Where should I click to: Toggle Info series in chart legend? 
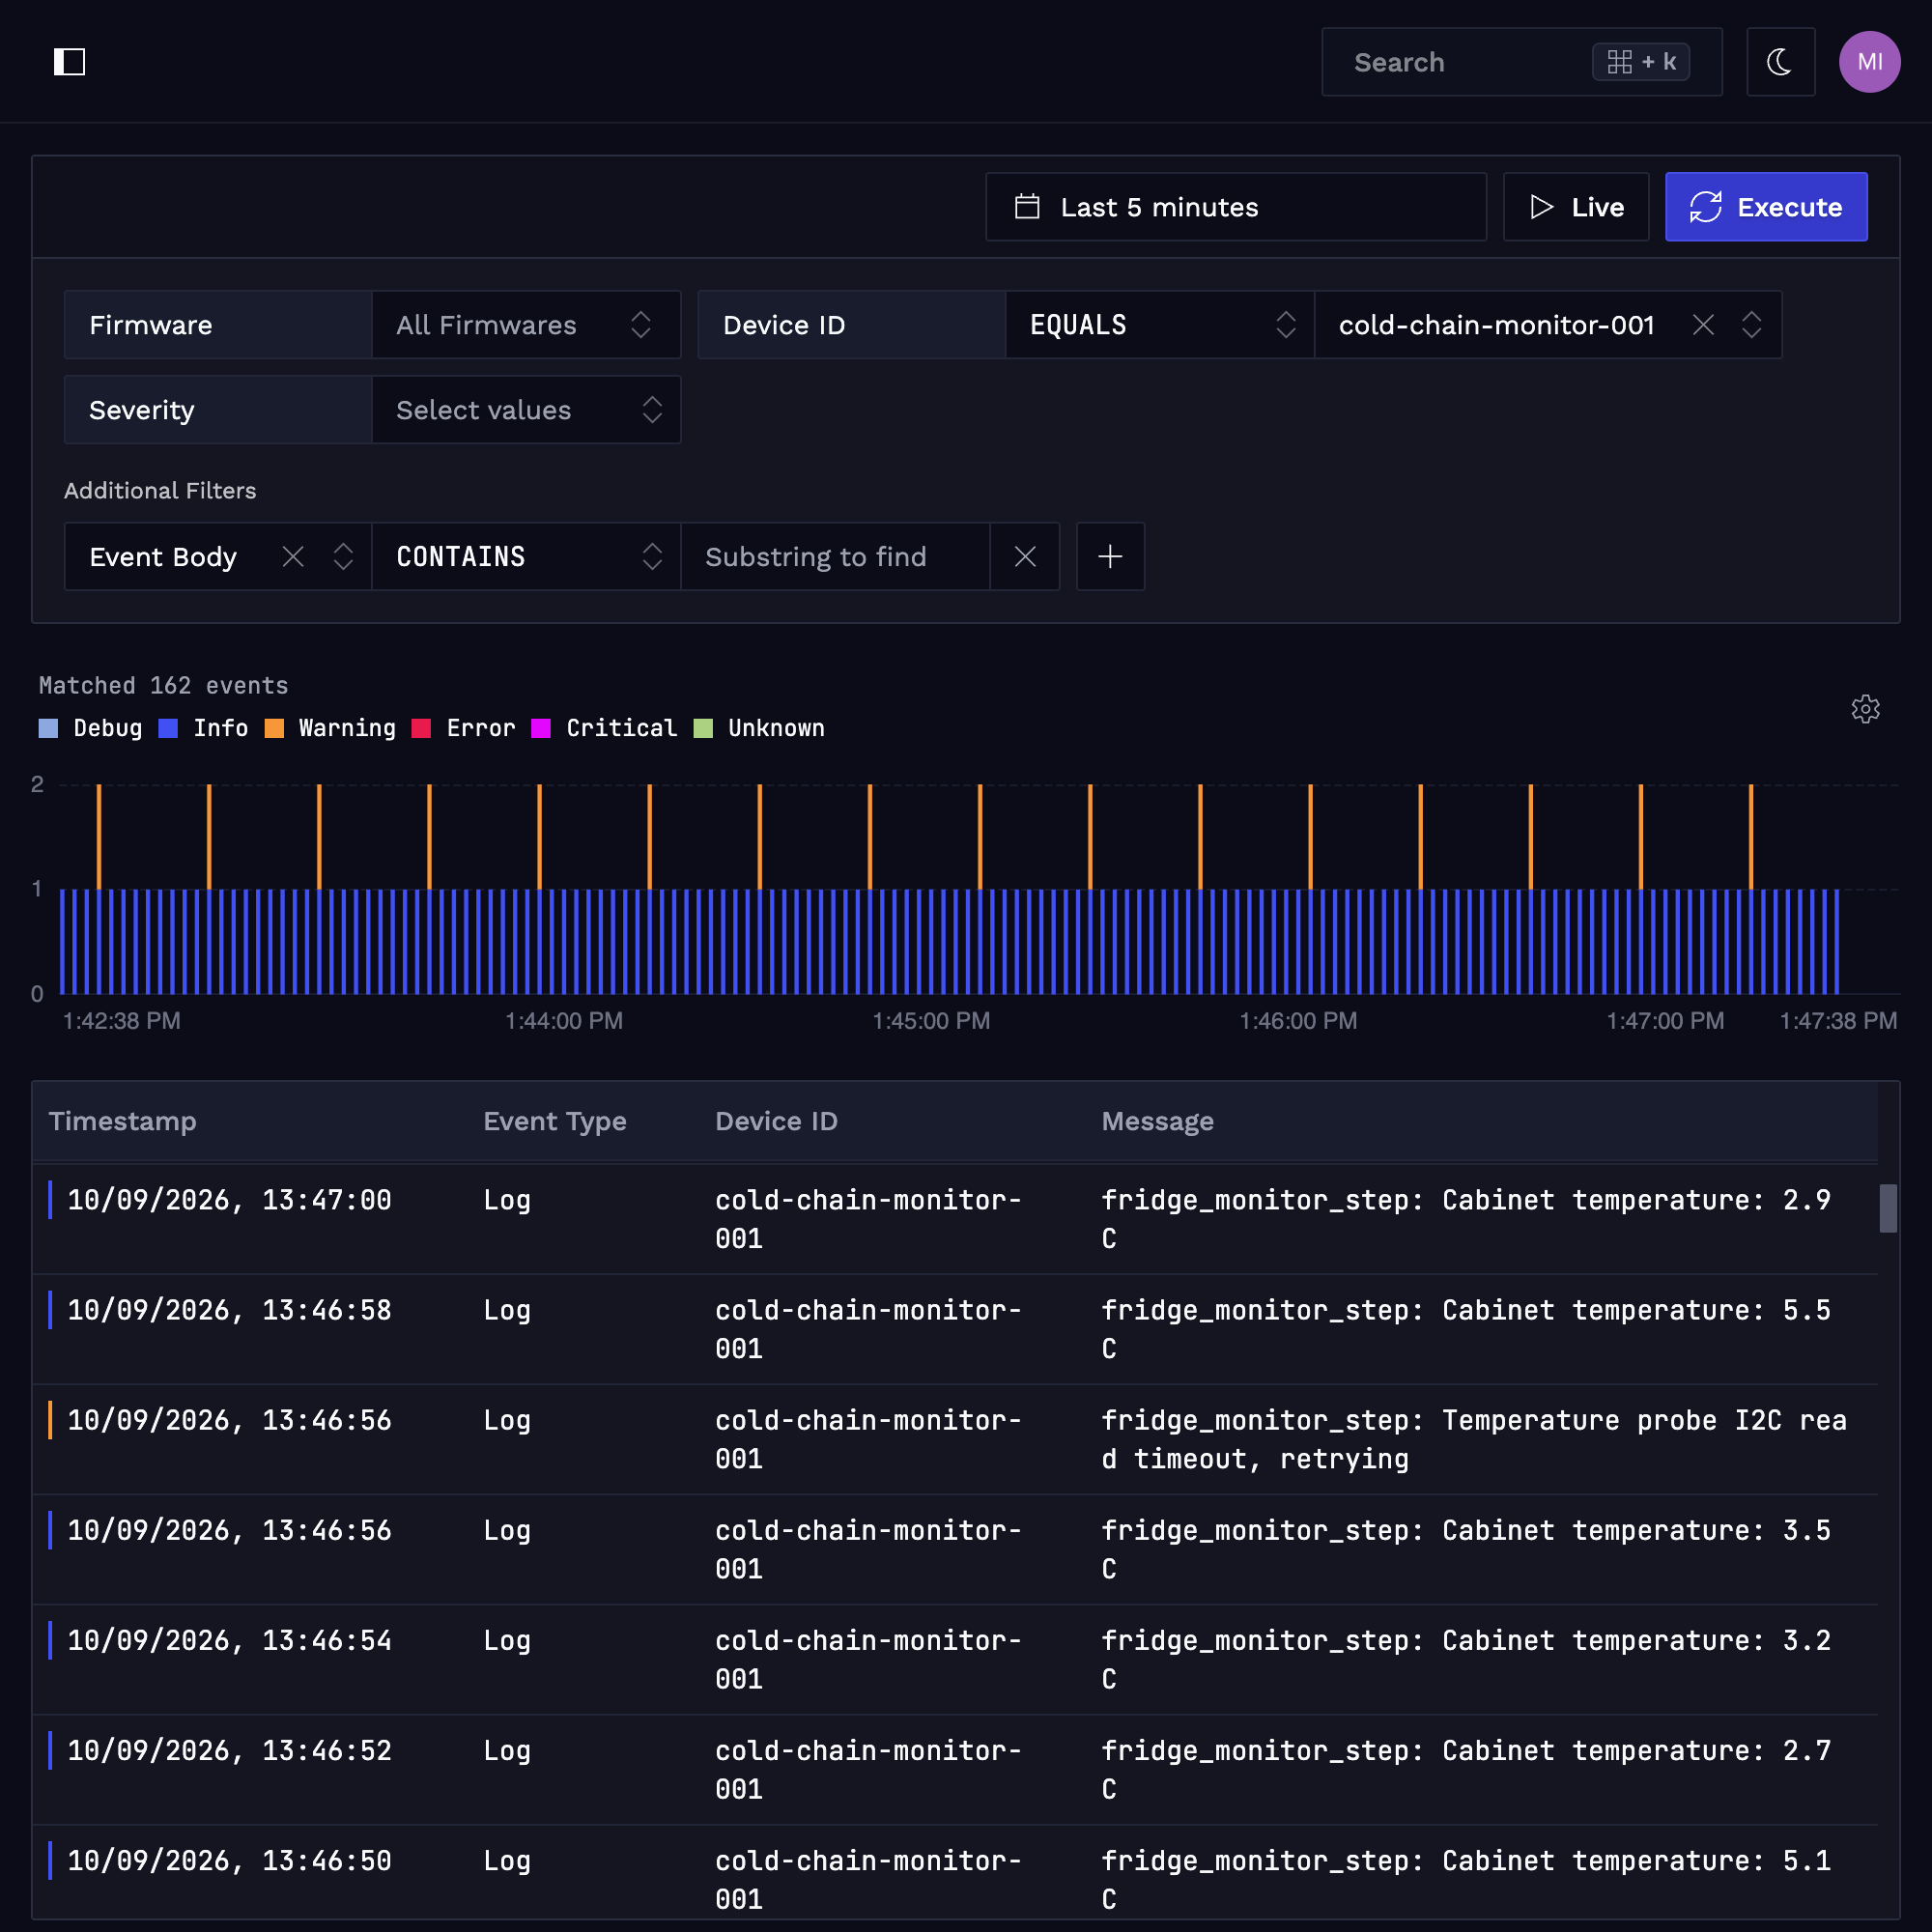pos(203,728)
